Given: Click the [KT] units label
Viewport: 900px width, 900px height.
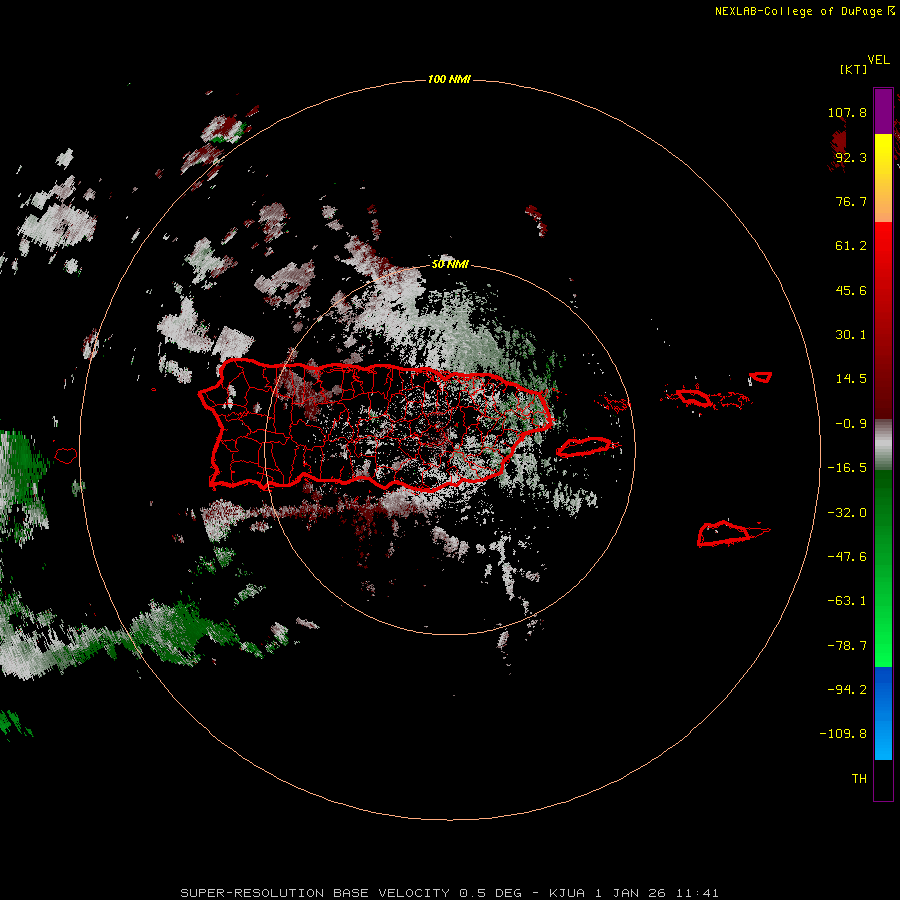Looking at the screenshot, I should (x=853, y=69).
